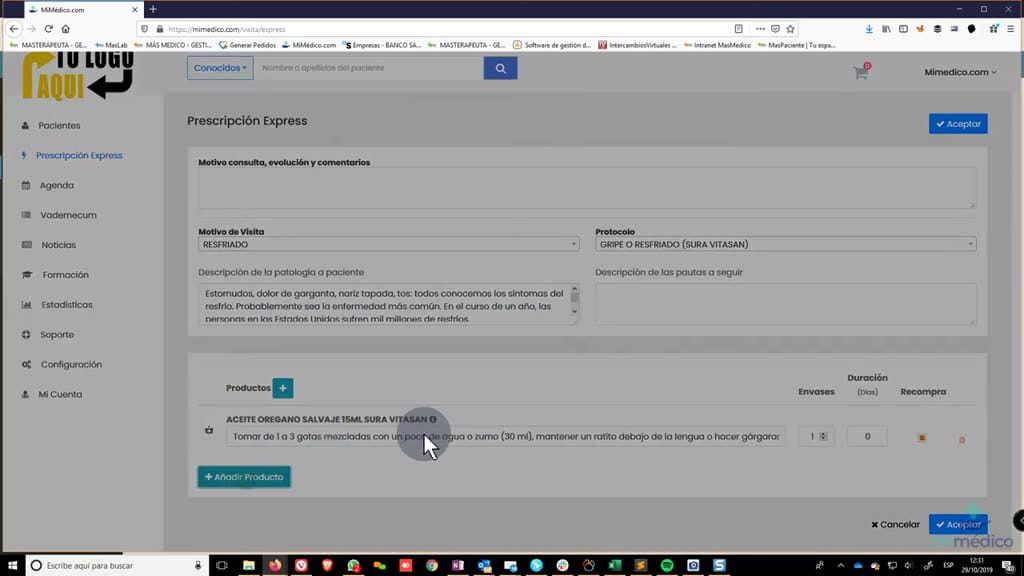1024x576 pixels.
Task: Click info icon next to ACEITE OREGANO SALVAJE
Action: [433, 419]
